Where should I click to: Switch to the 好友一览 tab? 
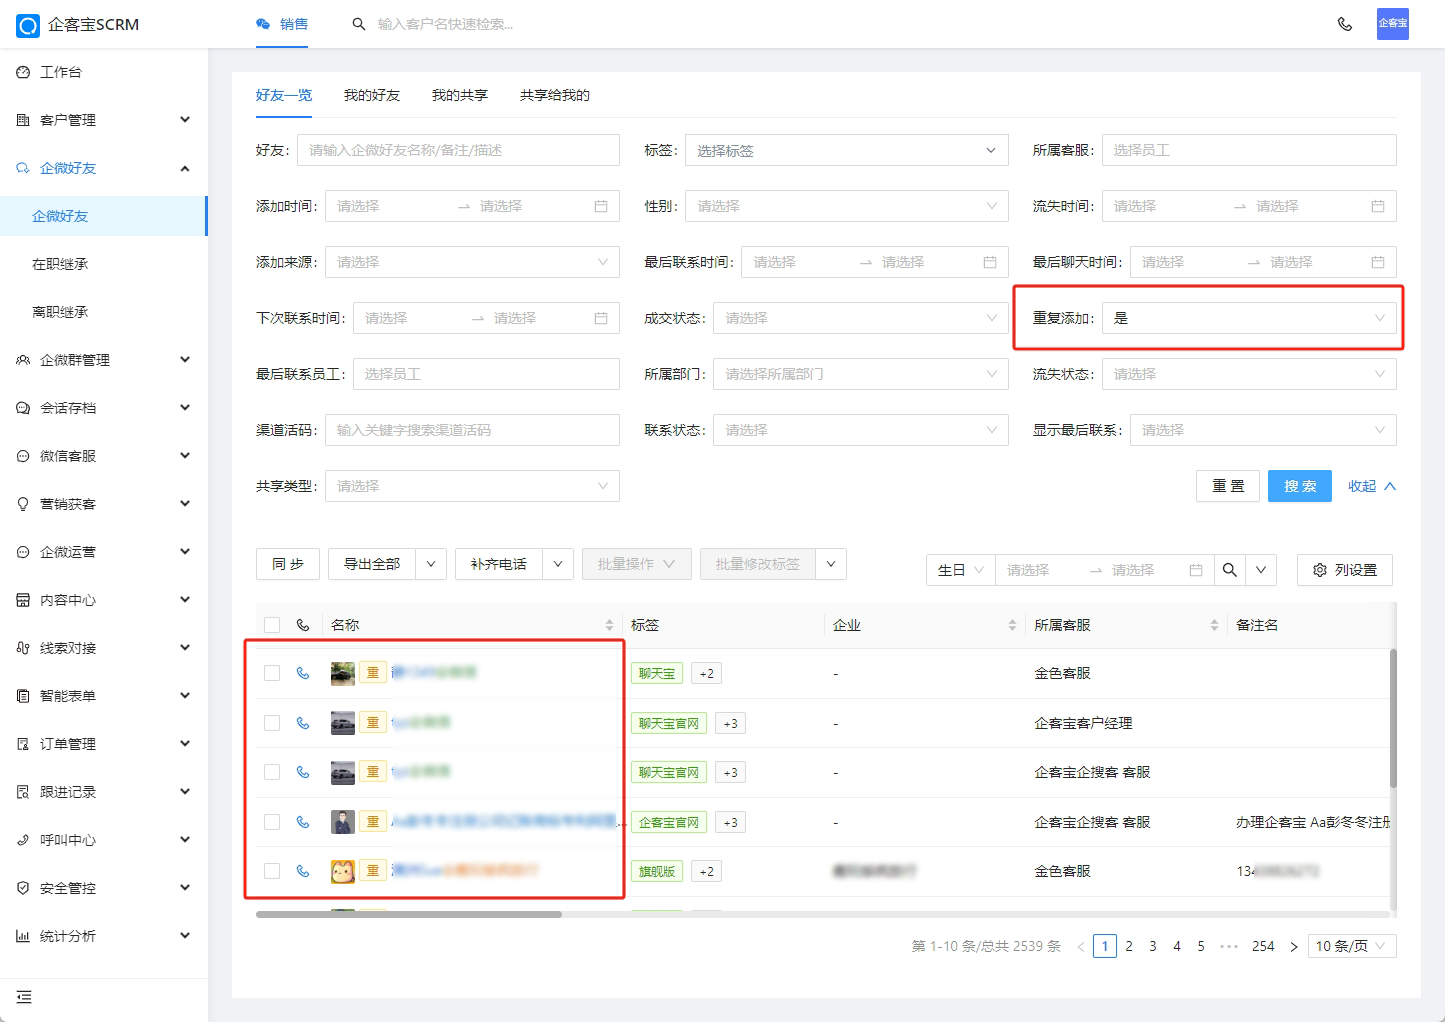point(284,95)
